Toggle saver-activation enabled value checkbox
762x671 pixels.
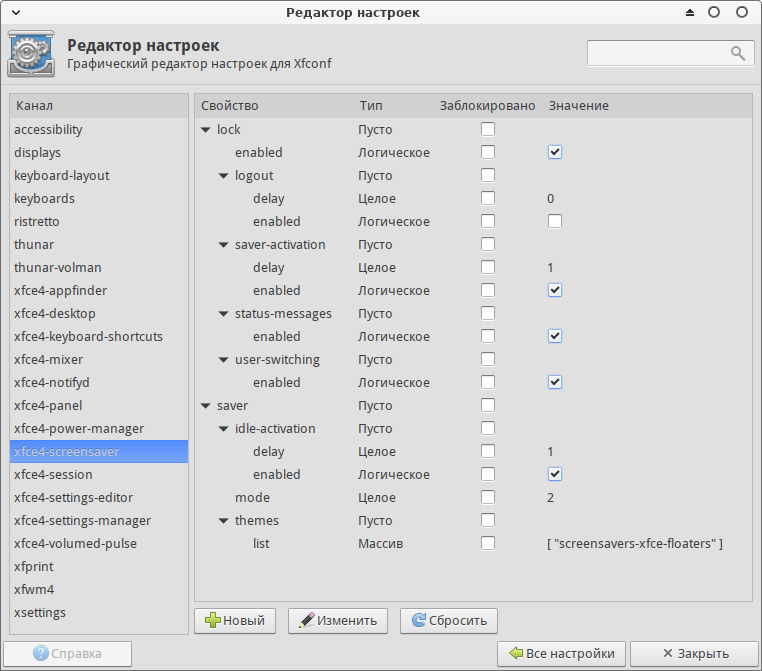[x=554, y=290]
